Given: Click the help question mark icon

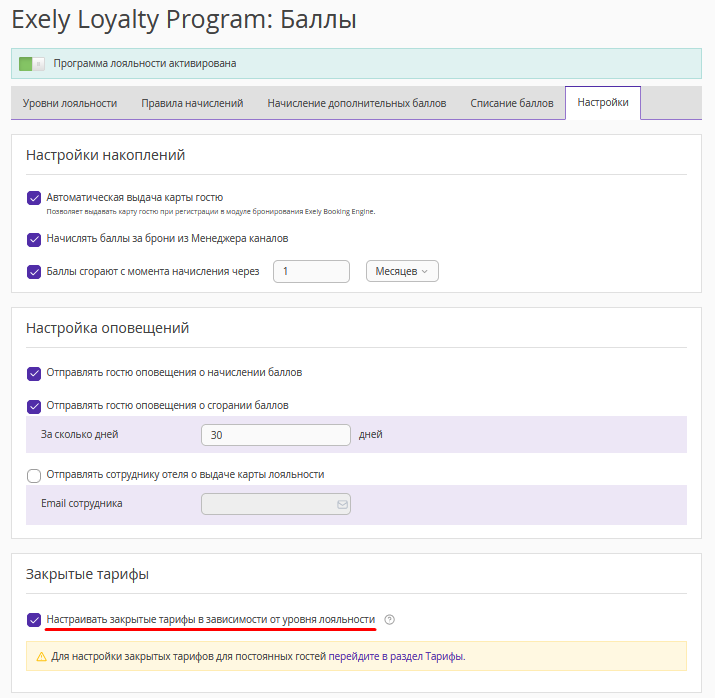Looking at the screenshot, I should pyautogui.click(x=389, y=620).
